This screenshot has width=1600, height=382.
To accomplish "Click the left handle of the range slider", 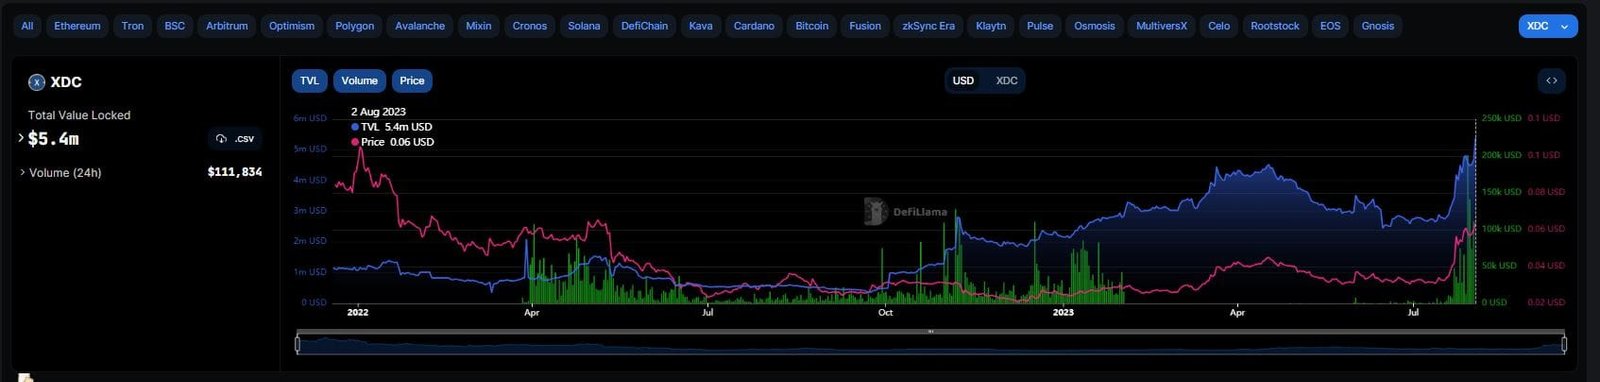I will point(297,344).
